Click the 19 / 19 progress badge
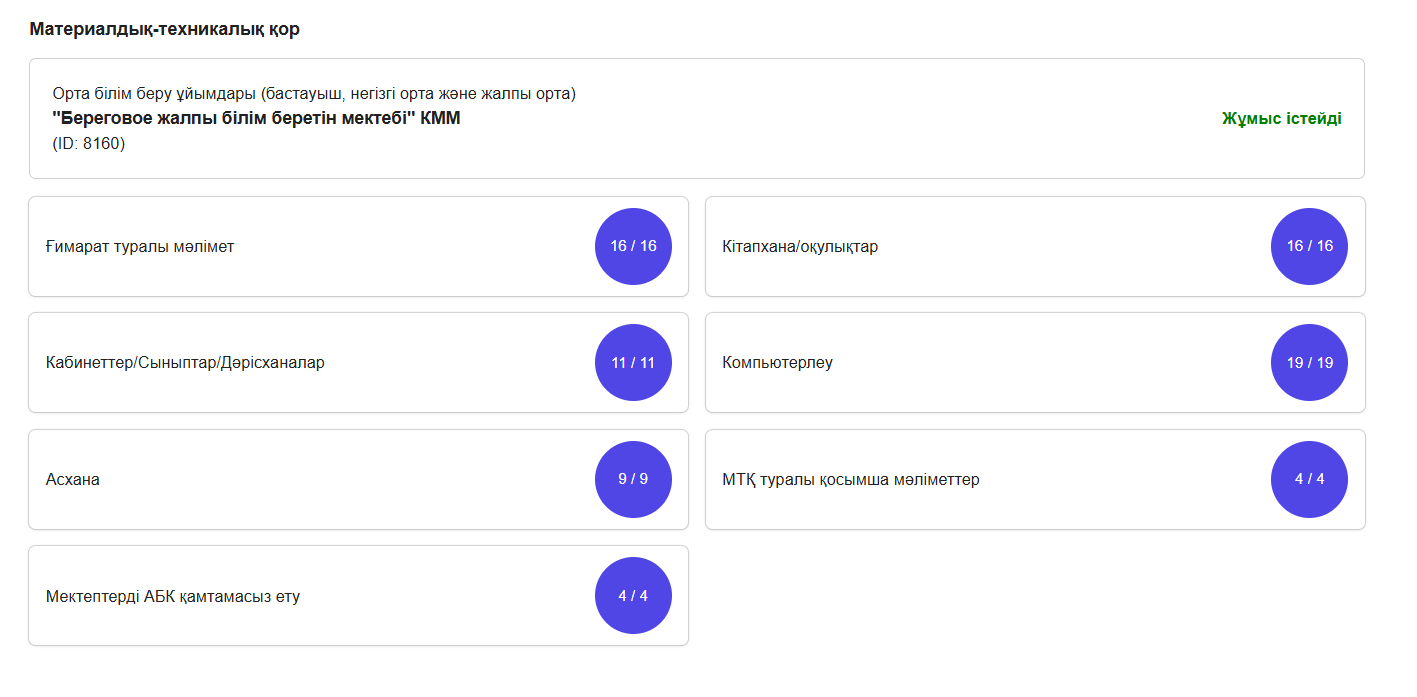 (x=1309, y=362)
